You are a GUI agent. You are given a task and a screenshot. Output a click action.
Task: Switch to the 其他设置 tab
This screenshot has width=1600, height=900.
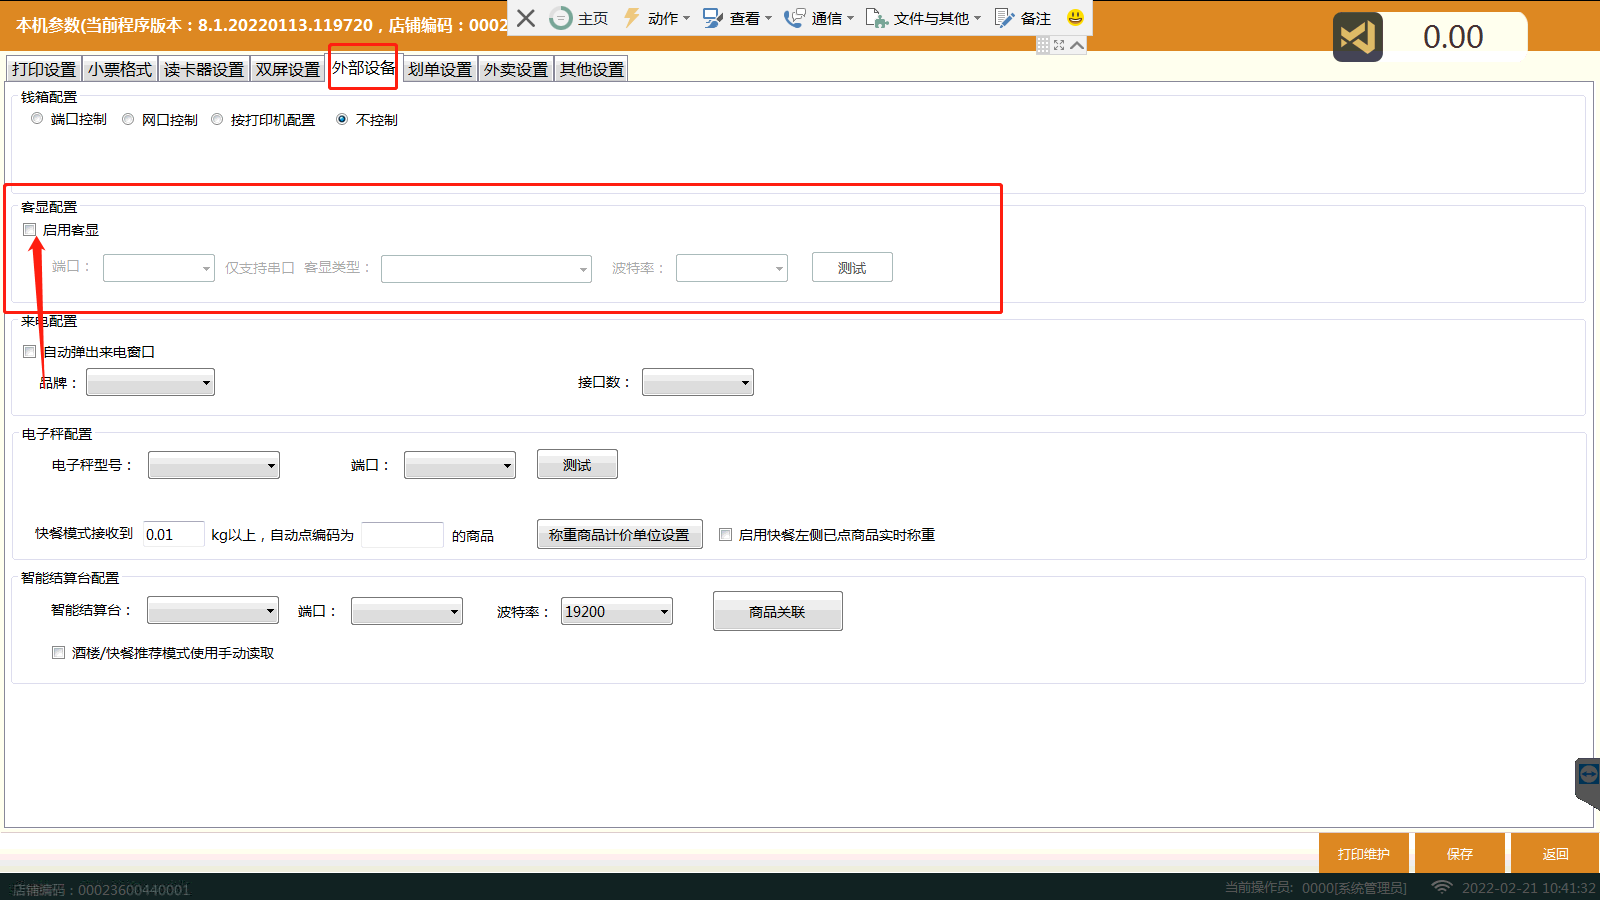(x=592, y=69)
